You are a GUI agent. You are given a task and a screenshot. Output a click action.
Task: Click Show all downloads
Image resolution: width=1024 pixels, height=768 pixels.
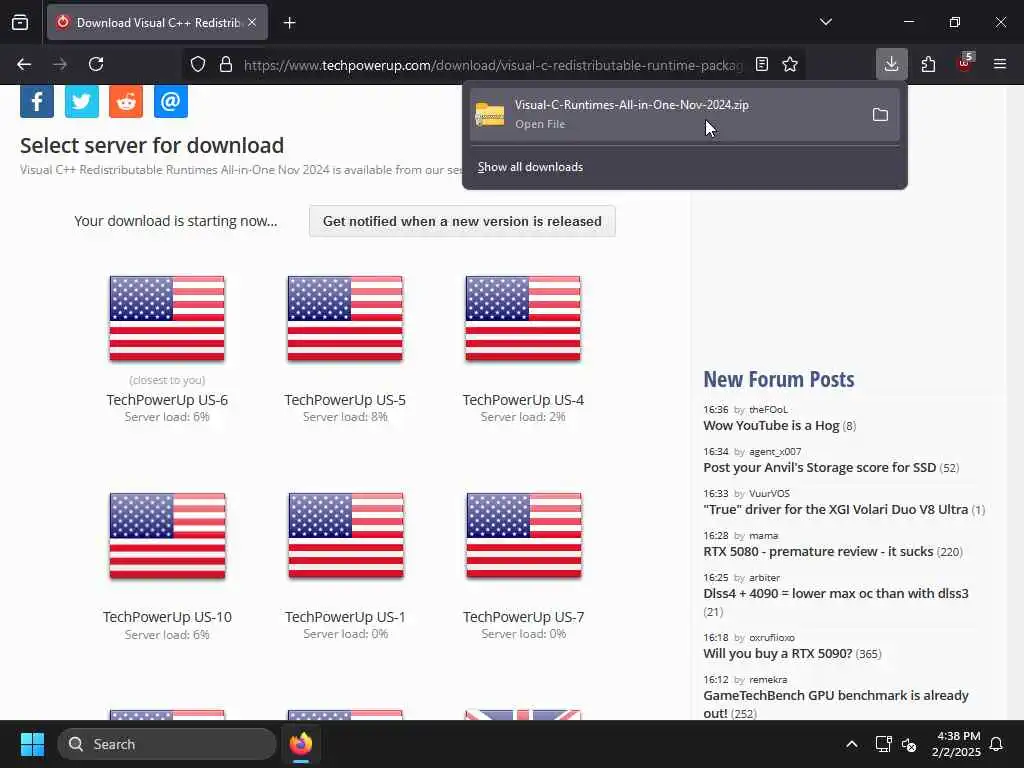tap(530, 167)
